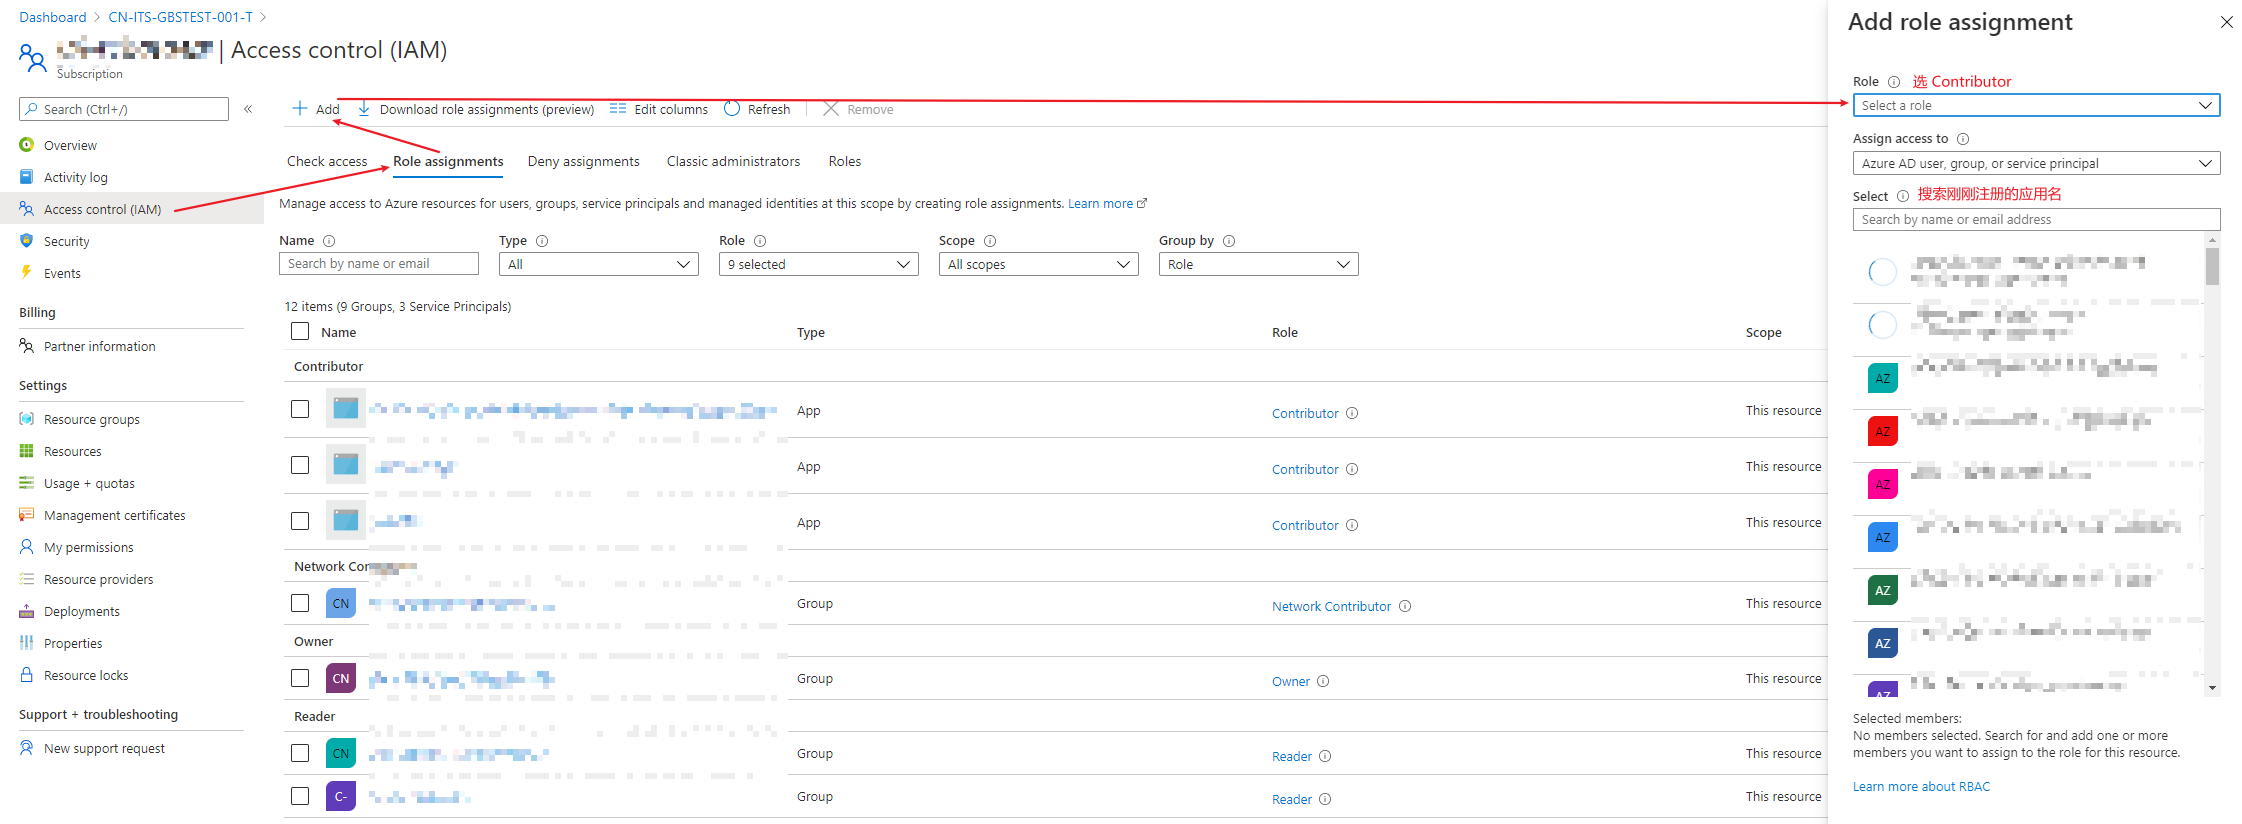The width and height of the screenshot is (2242, 824).
Task: Open the Role filter dropdown showing 9 selected
Action: tap(818, 264)
